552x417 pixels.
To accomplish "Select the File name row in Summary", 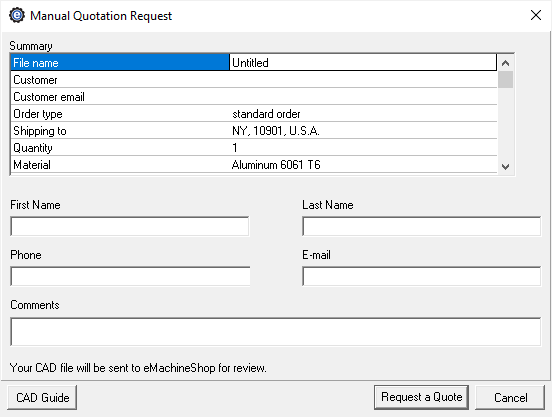I will point(254,63).
